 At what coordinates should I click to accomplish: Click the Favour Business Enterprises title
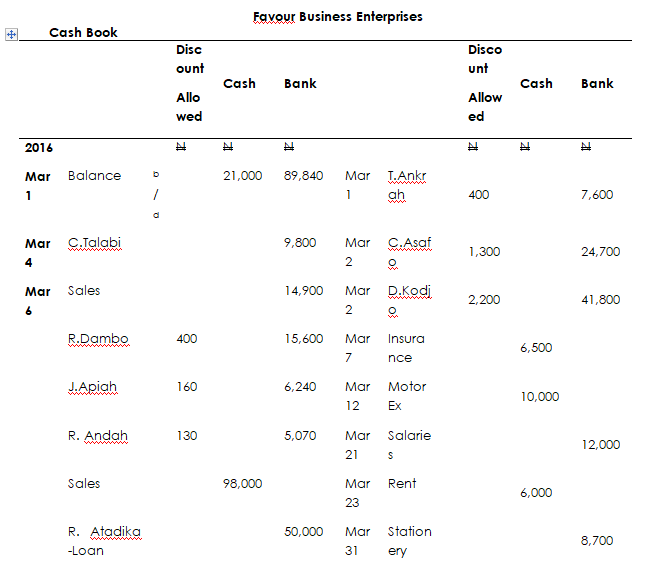coord(338,16)
